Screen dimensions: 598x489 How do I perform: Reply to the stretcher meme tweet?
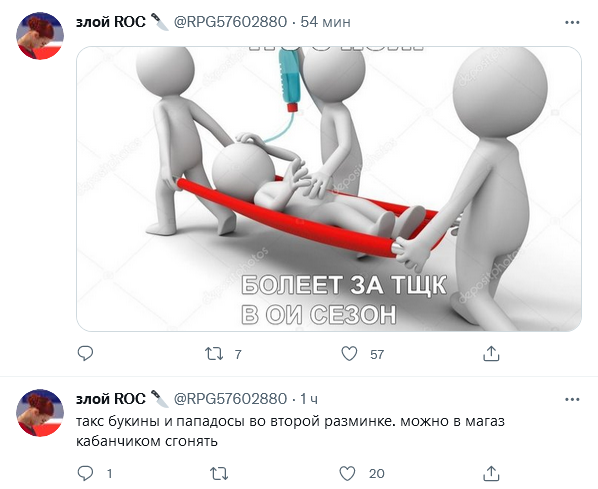pos(85,354)
